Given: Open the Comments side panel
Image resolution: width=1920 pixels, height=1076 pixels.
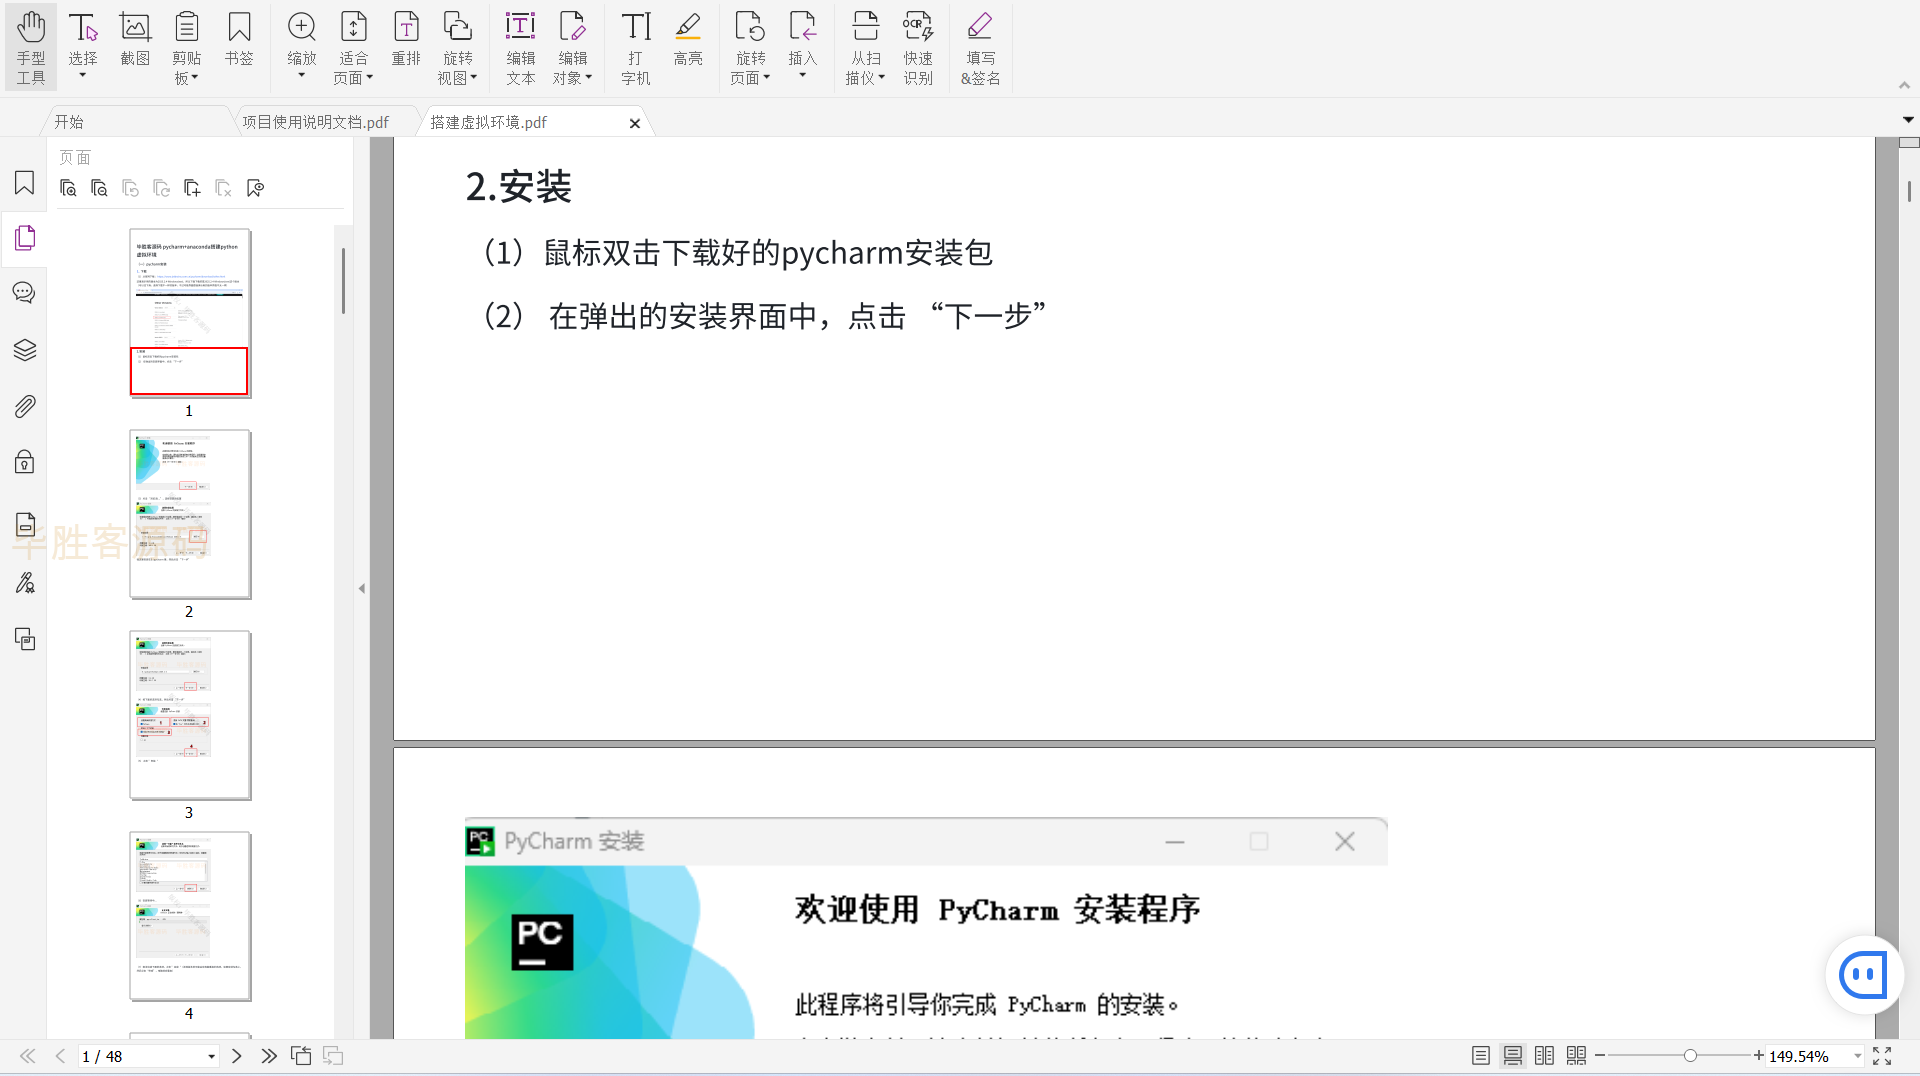Looking at the screenshot, I should (x=25, y=293).
